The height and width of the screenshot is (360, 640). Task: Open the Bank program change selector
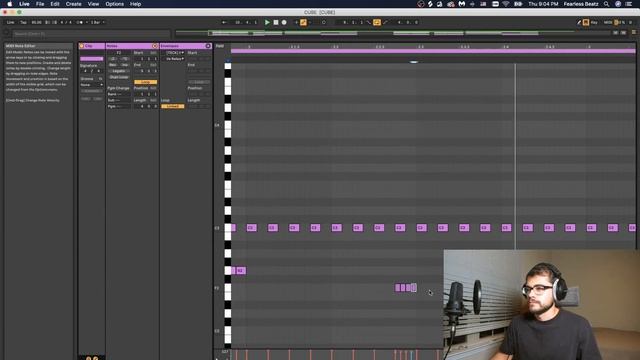(x=119, y=94)
